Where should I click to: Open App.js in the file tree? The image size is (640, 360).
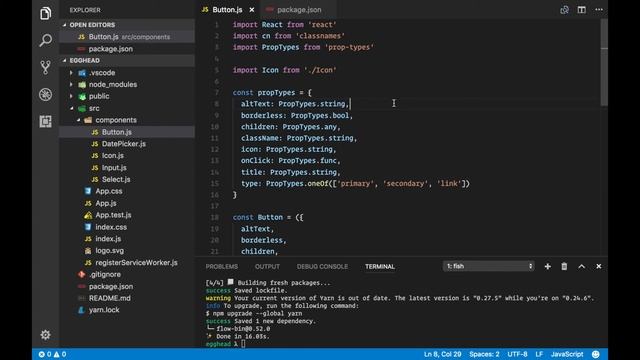127,203
